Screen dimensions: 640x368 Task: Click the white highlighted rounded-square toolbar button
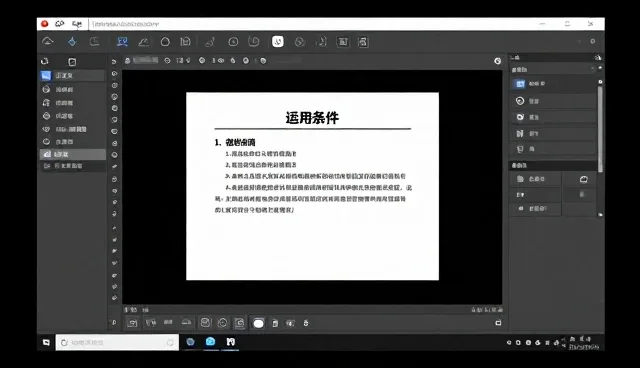[x=278, y=41]
